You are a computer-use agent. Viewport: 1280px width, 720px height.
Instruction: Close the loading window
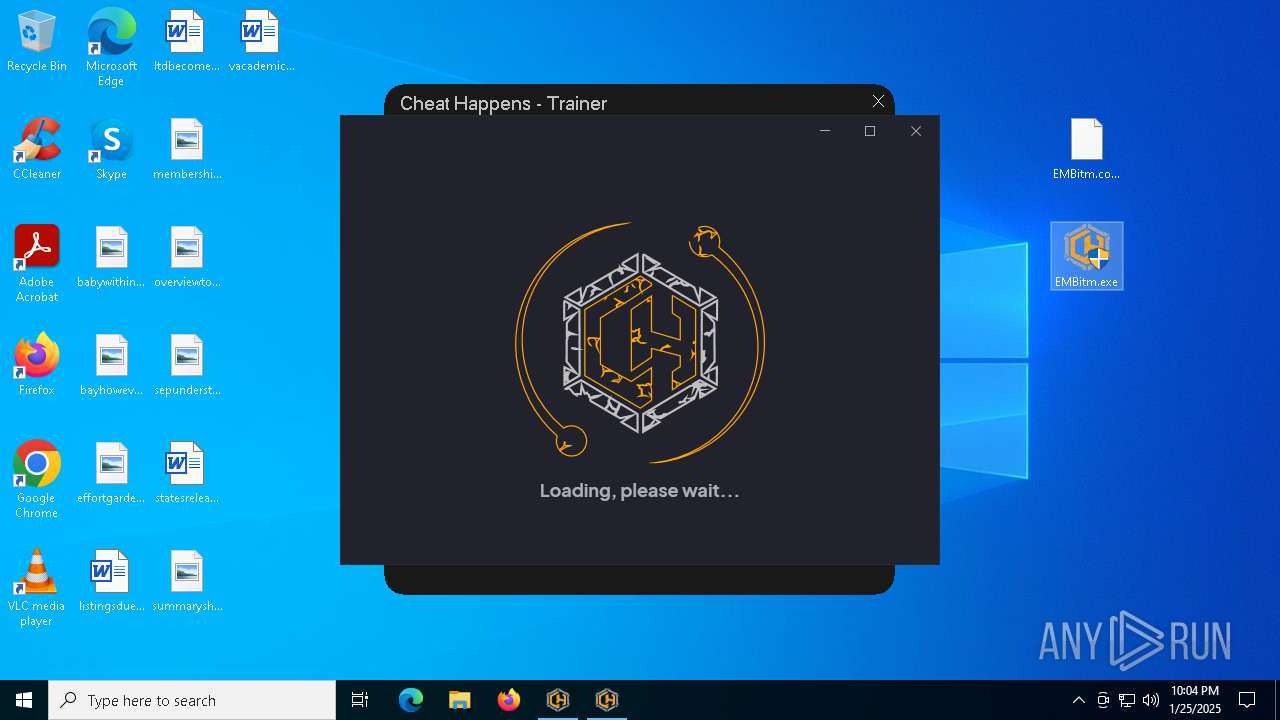point(916,131)
